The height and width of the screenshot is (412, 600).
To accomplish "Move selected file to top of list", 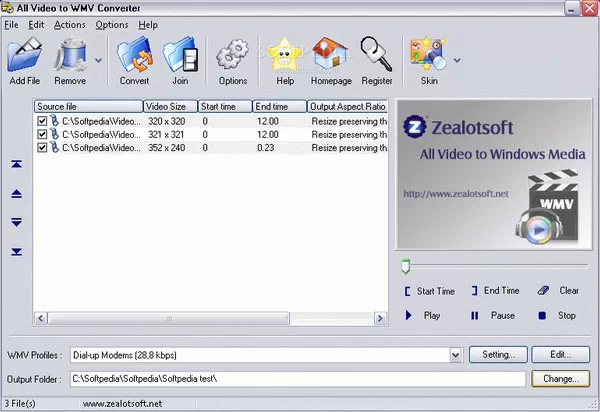I will point(16,164).
